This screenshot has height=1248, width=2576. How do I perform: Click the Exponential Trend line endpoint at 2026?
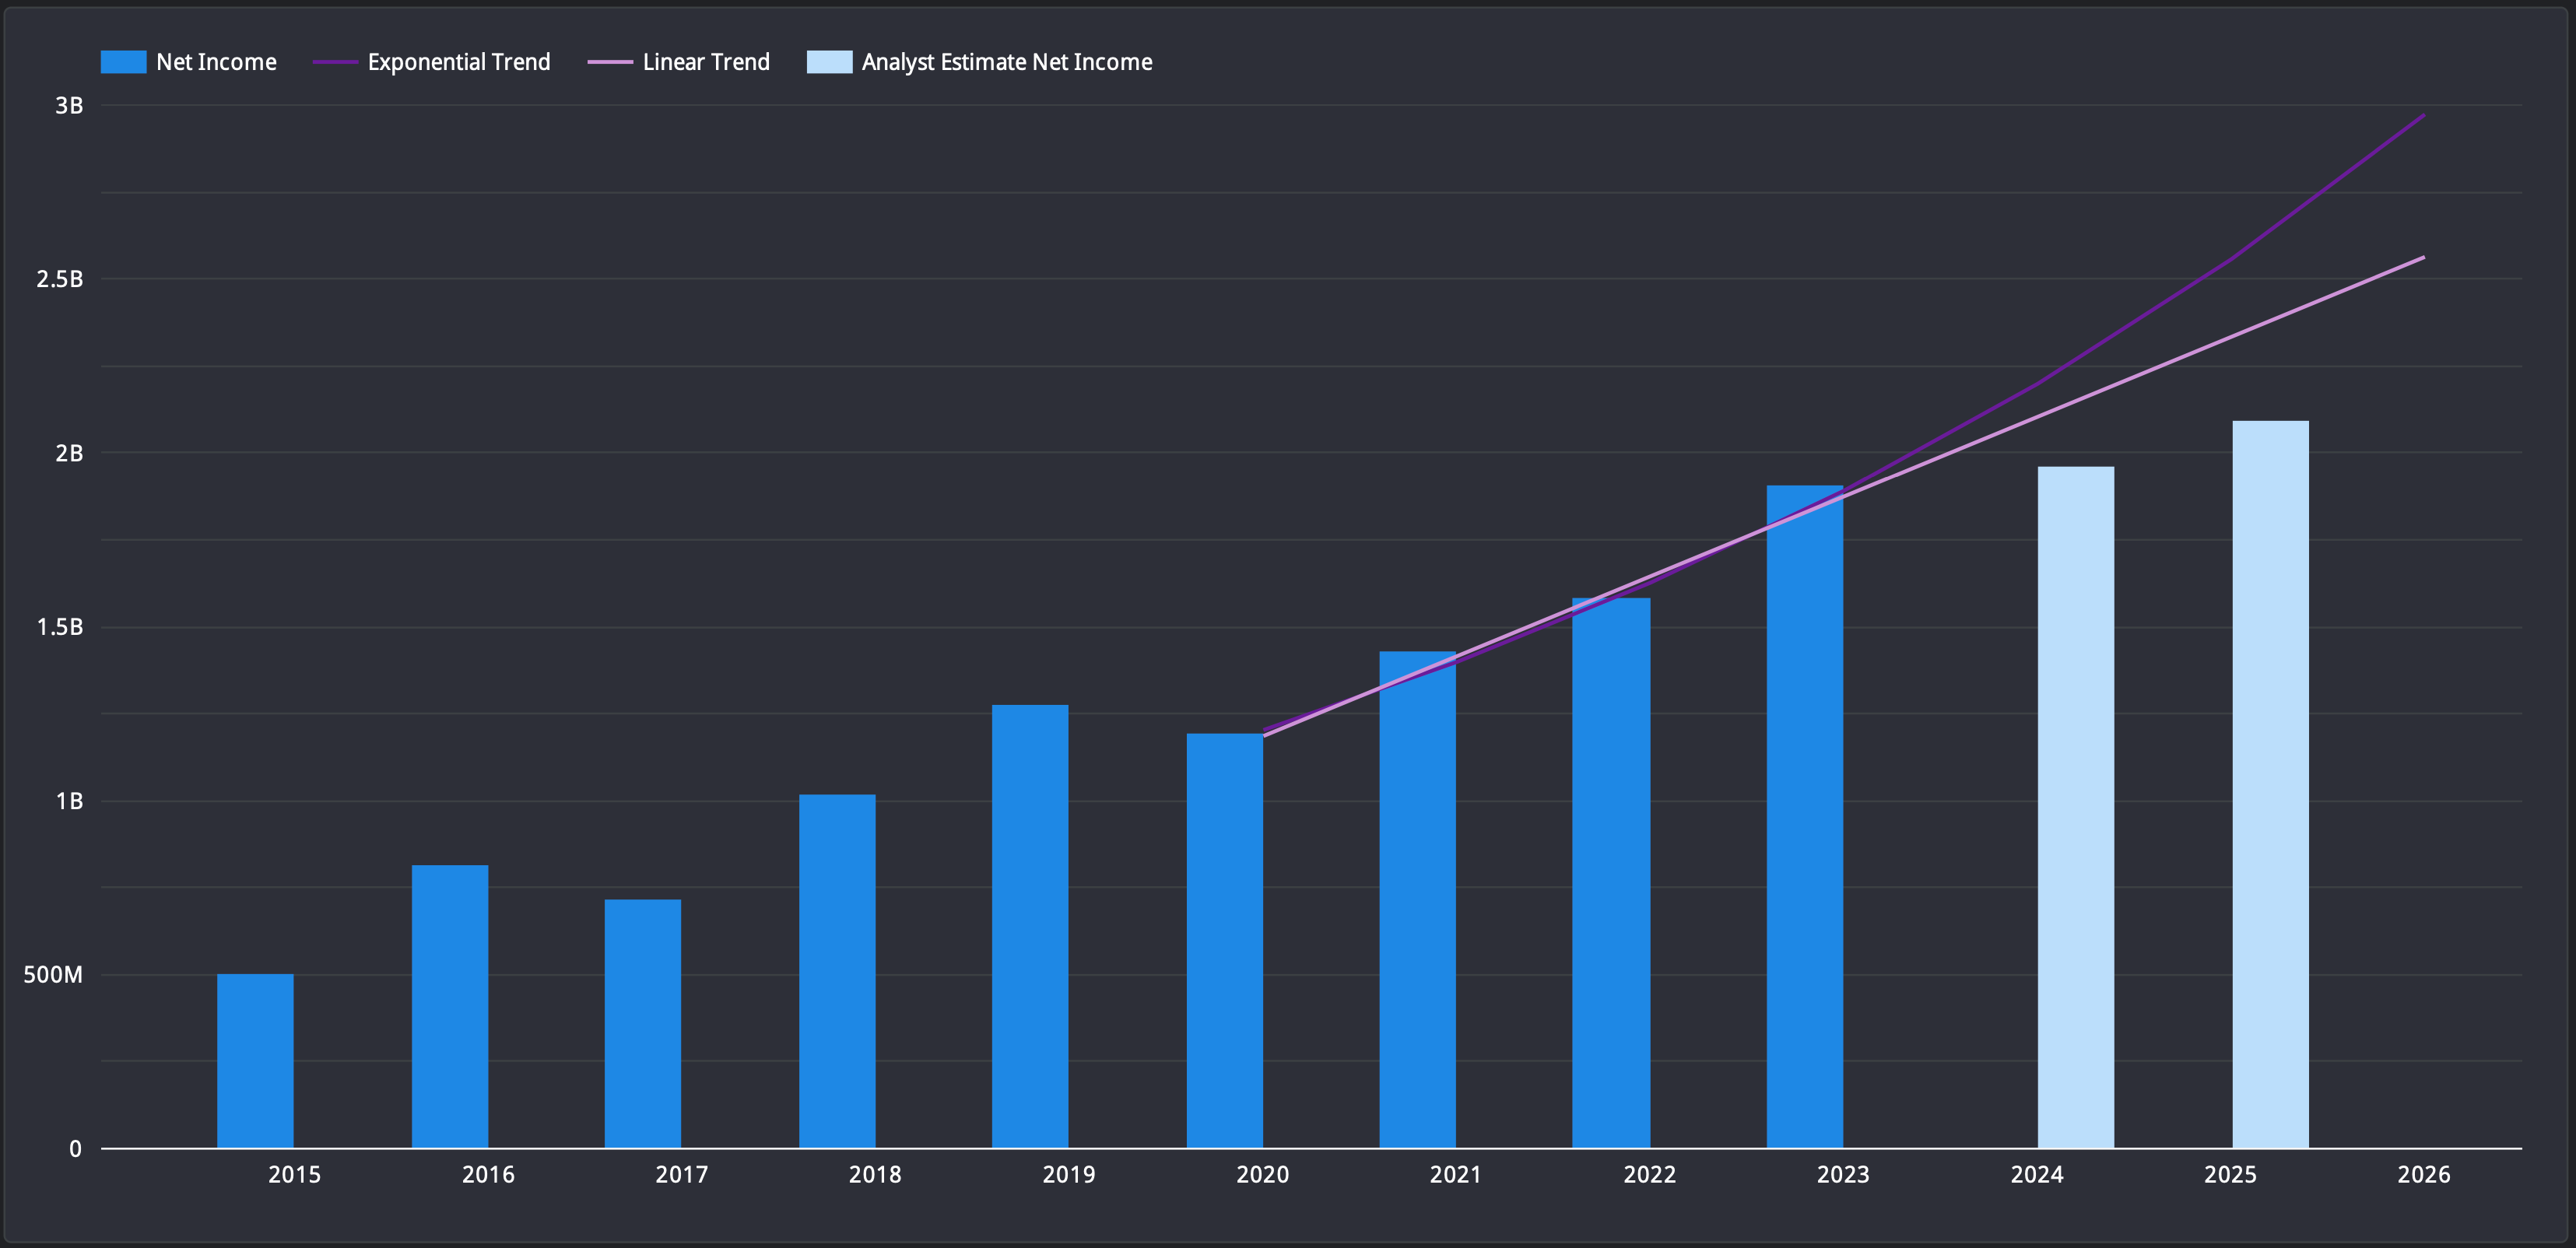pos(2422,116)
